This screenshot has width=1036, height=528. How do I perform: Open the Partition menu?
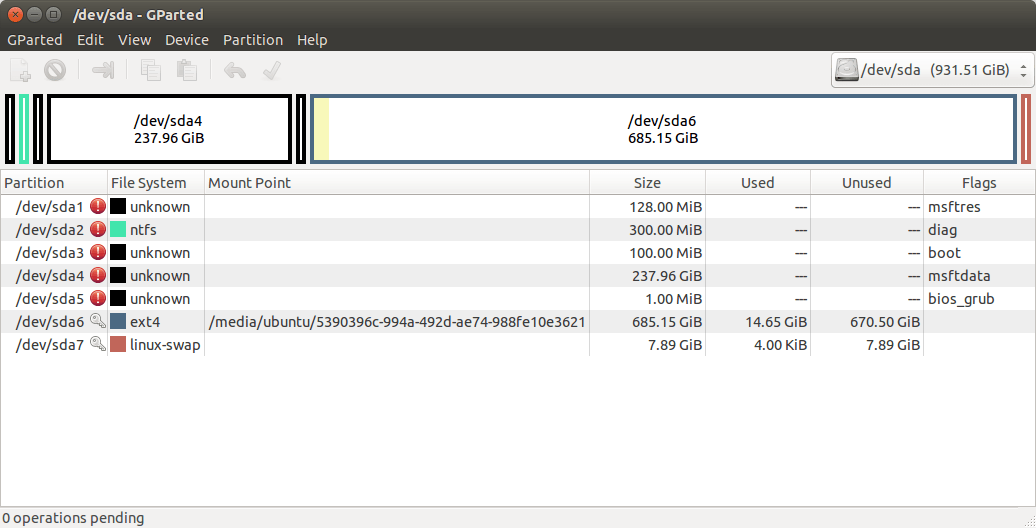tap(253, 40)
